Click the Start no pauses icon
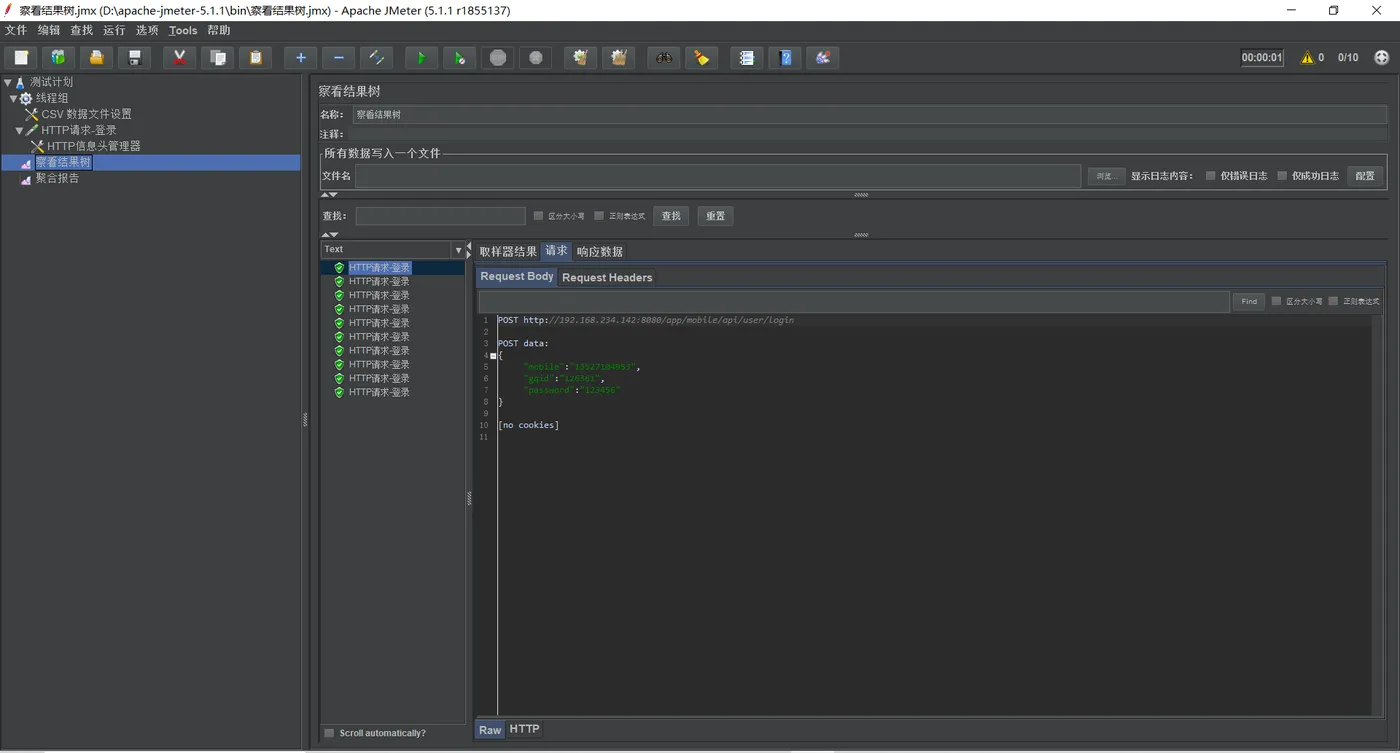1400x753 pixels. (459, 58)
